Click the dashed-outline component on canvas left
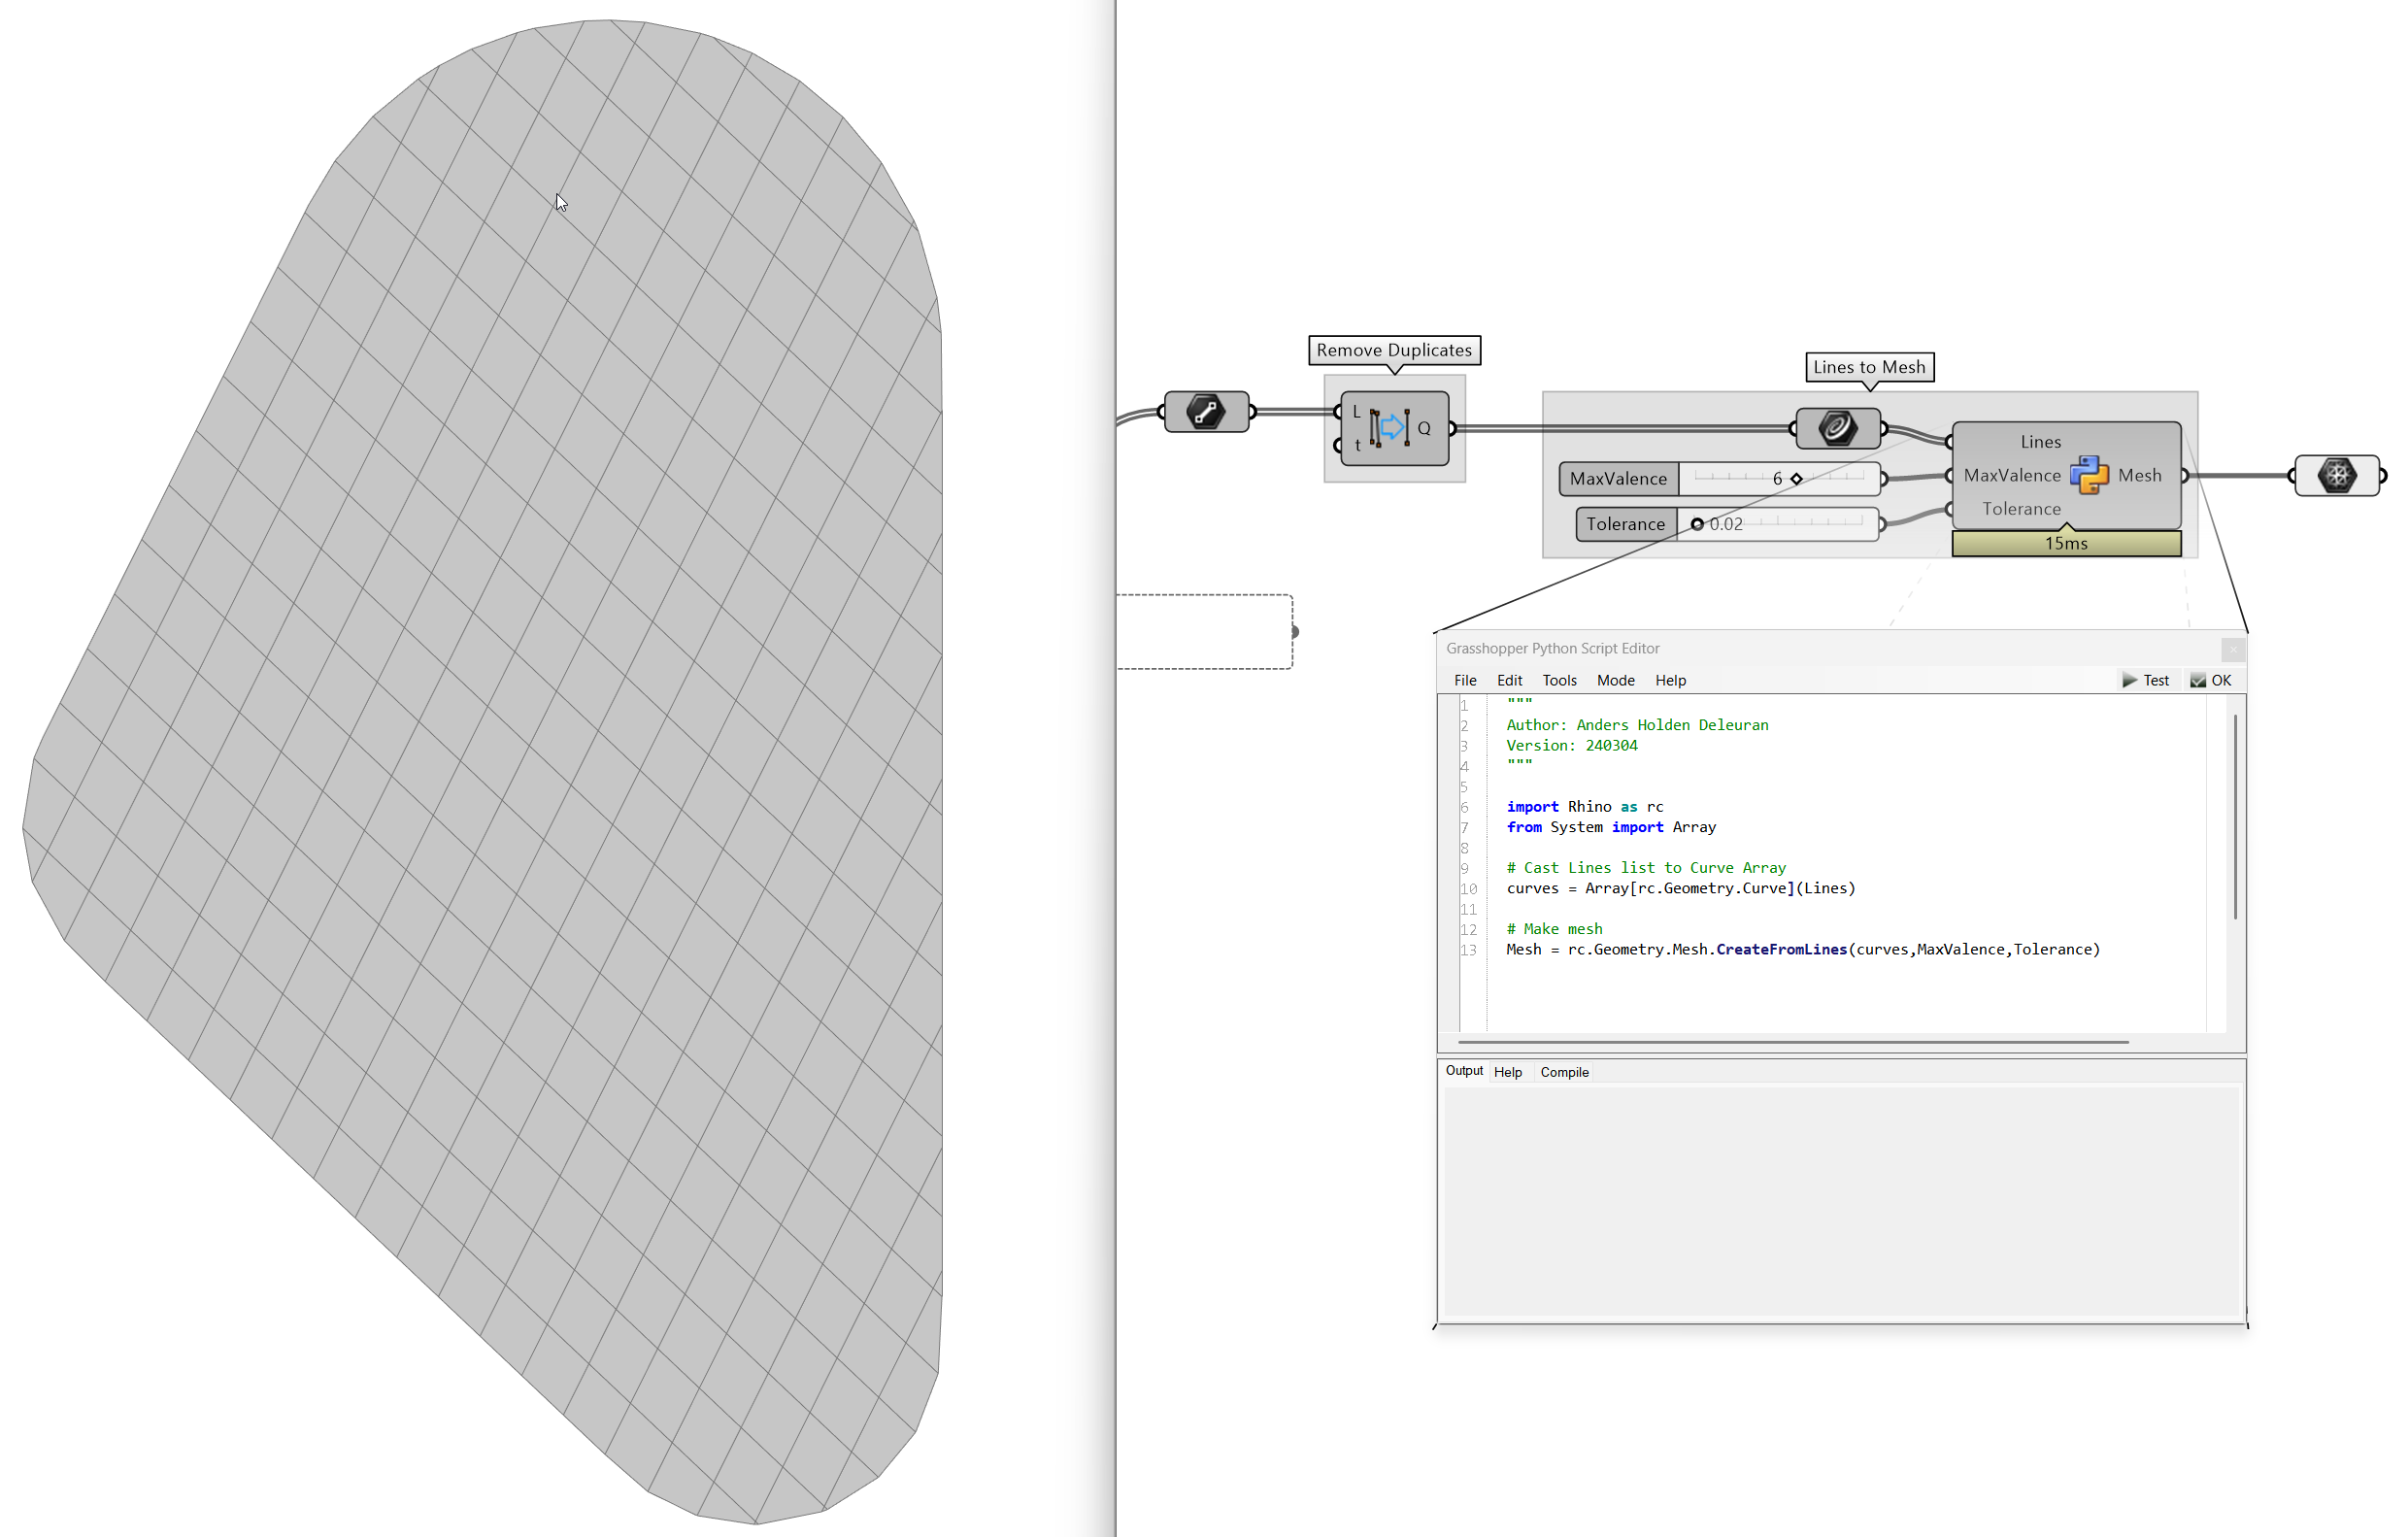The height and width of the screenshot is (1537, 2408). click(x=1204, y=632)
